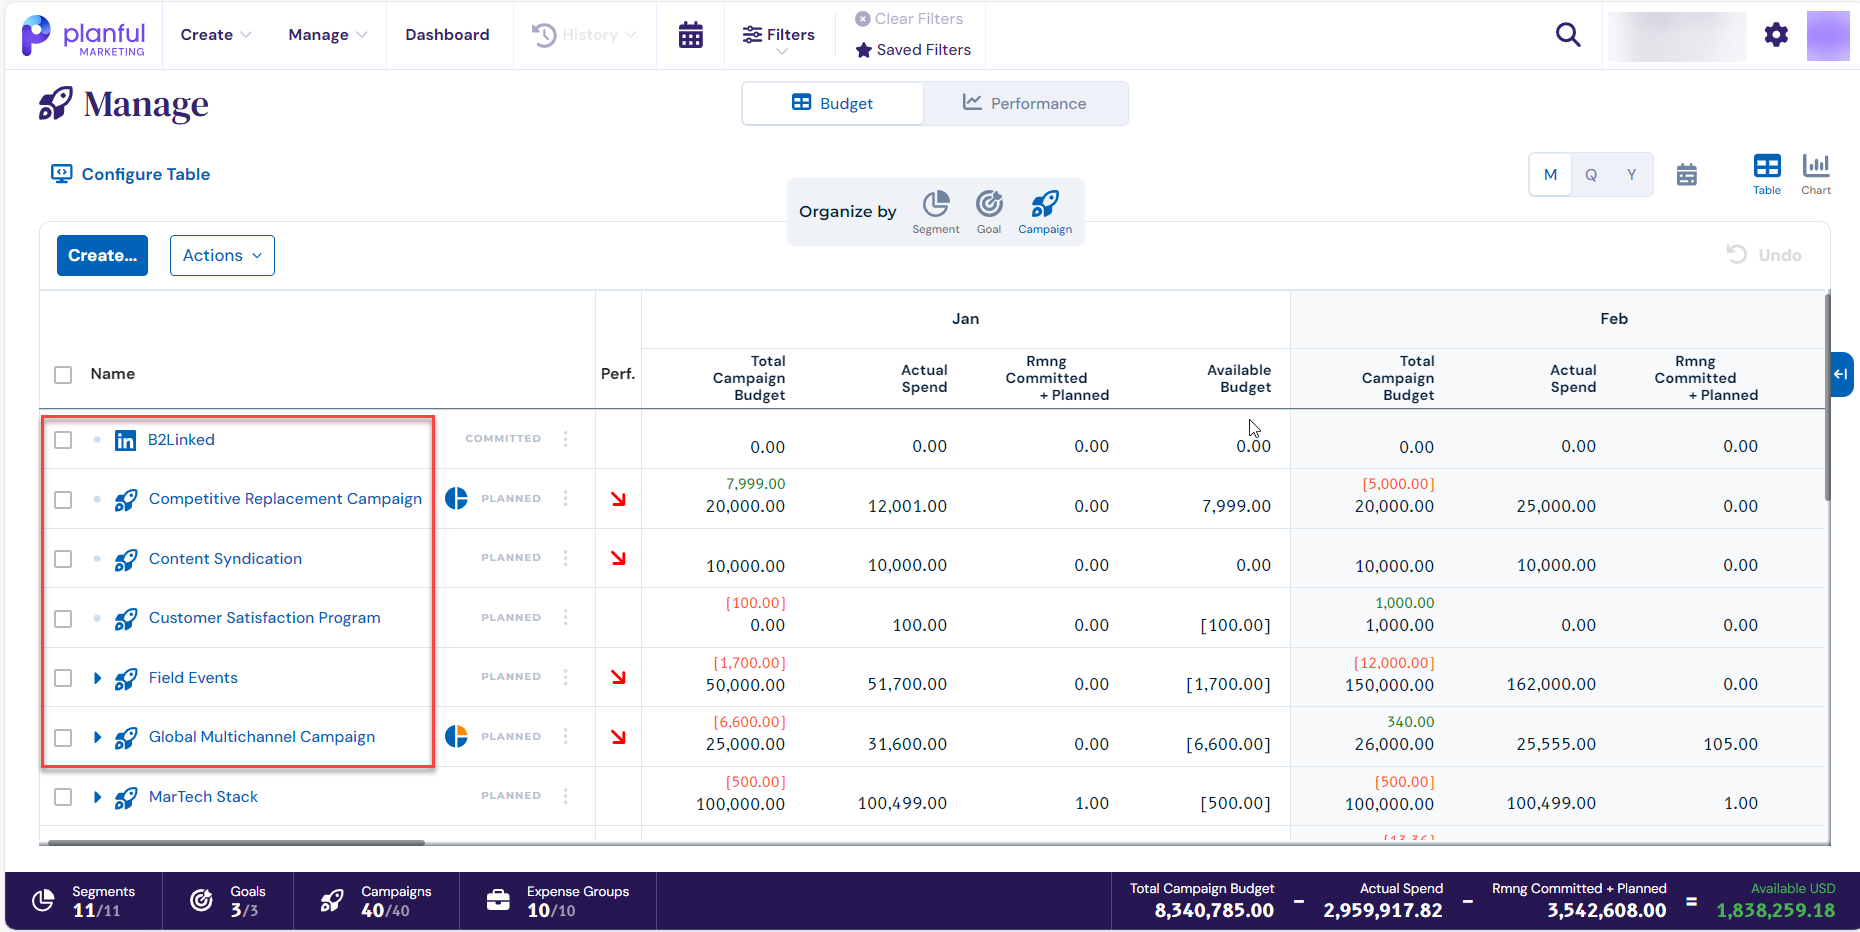This screenshot has width=1860, height=932.
Task: Click the segment pie icon beside Competitive Replacement Campaign
Action: 456,498
